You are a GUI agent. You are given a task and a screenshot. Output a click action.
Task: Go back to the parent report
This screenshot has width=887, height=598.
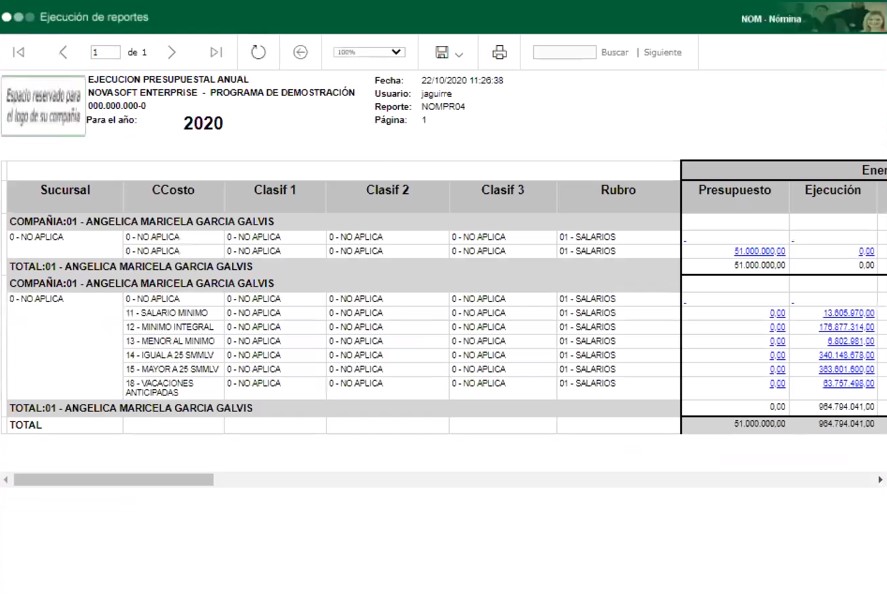click(300, 52)
